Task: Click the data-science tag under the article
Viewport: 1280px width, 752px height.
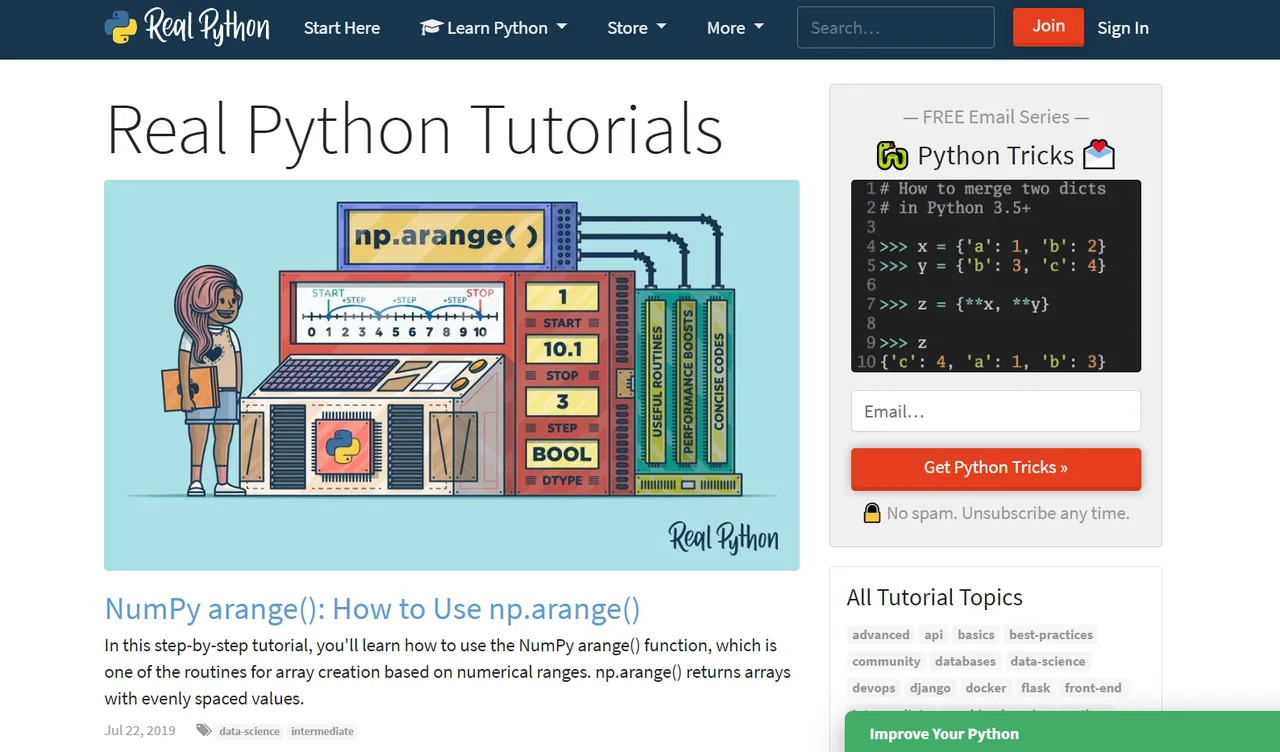Action: pos(250,731)
